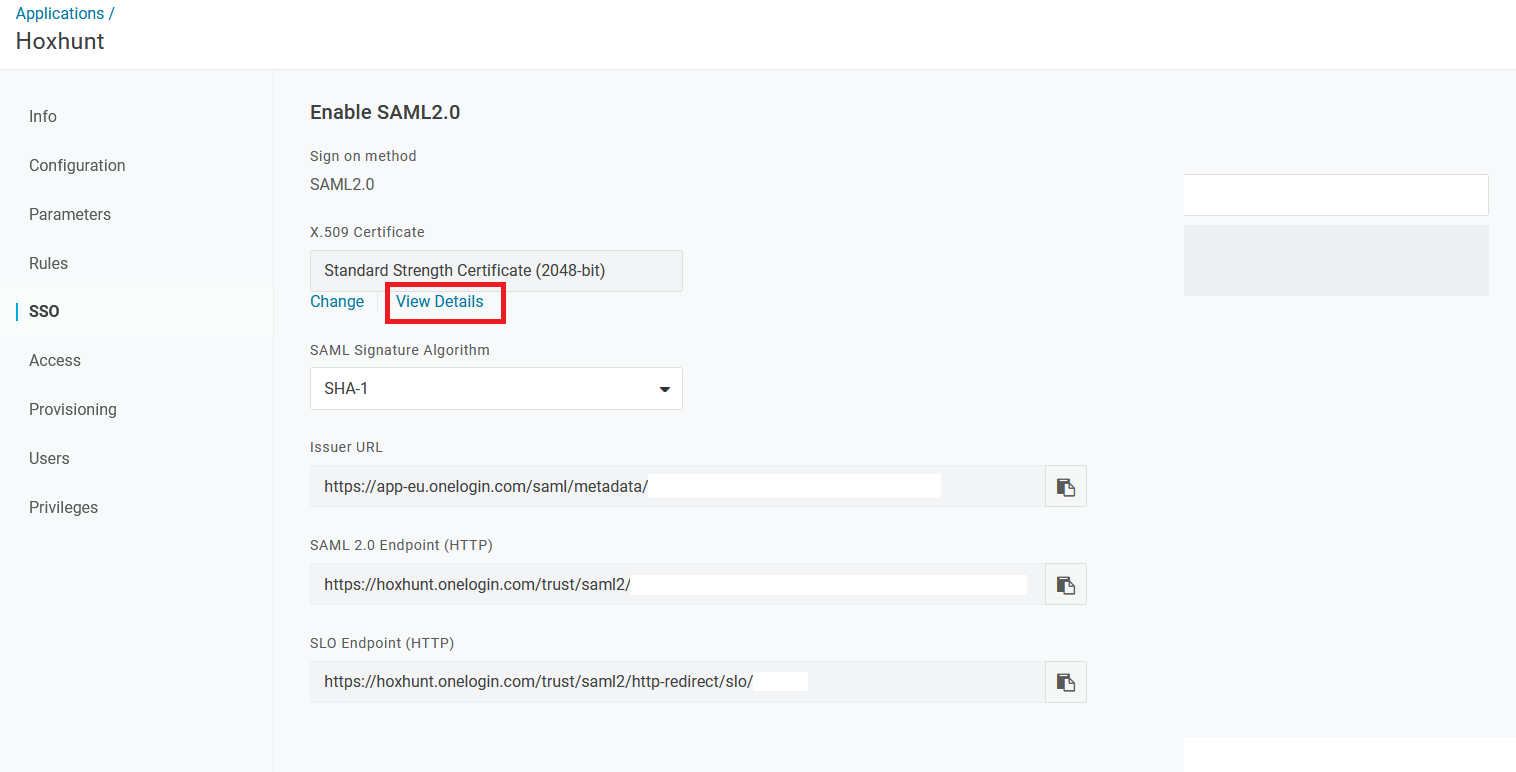Open the SAML Signature Algorithm dropdown
The height and width of the screenshot is (772, 1516).
click(x=496, y=388)
